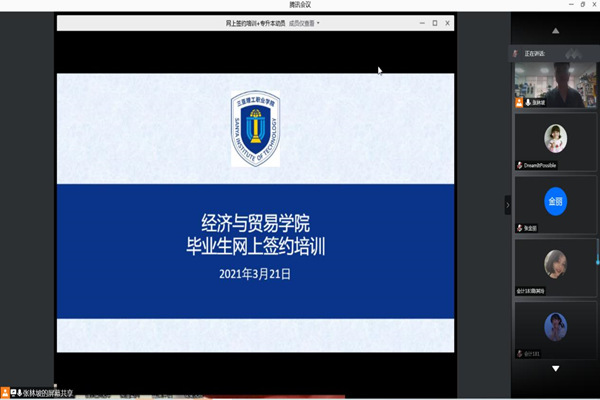The width and height of the screenshot is (600, 400).
Task: Collapse the participant video sidebar
Action: pyautogui.click(x=507, y=204)
